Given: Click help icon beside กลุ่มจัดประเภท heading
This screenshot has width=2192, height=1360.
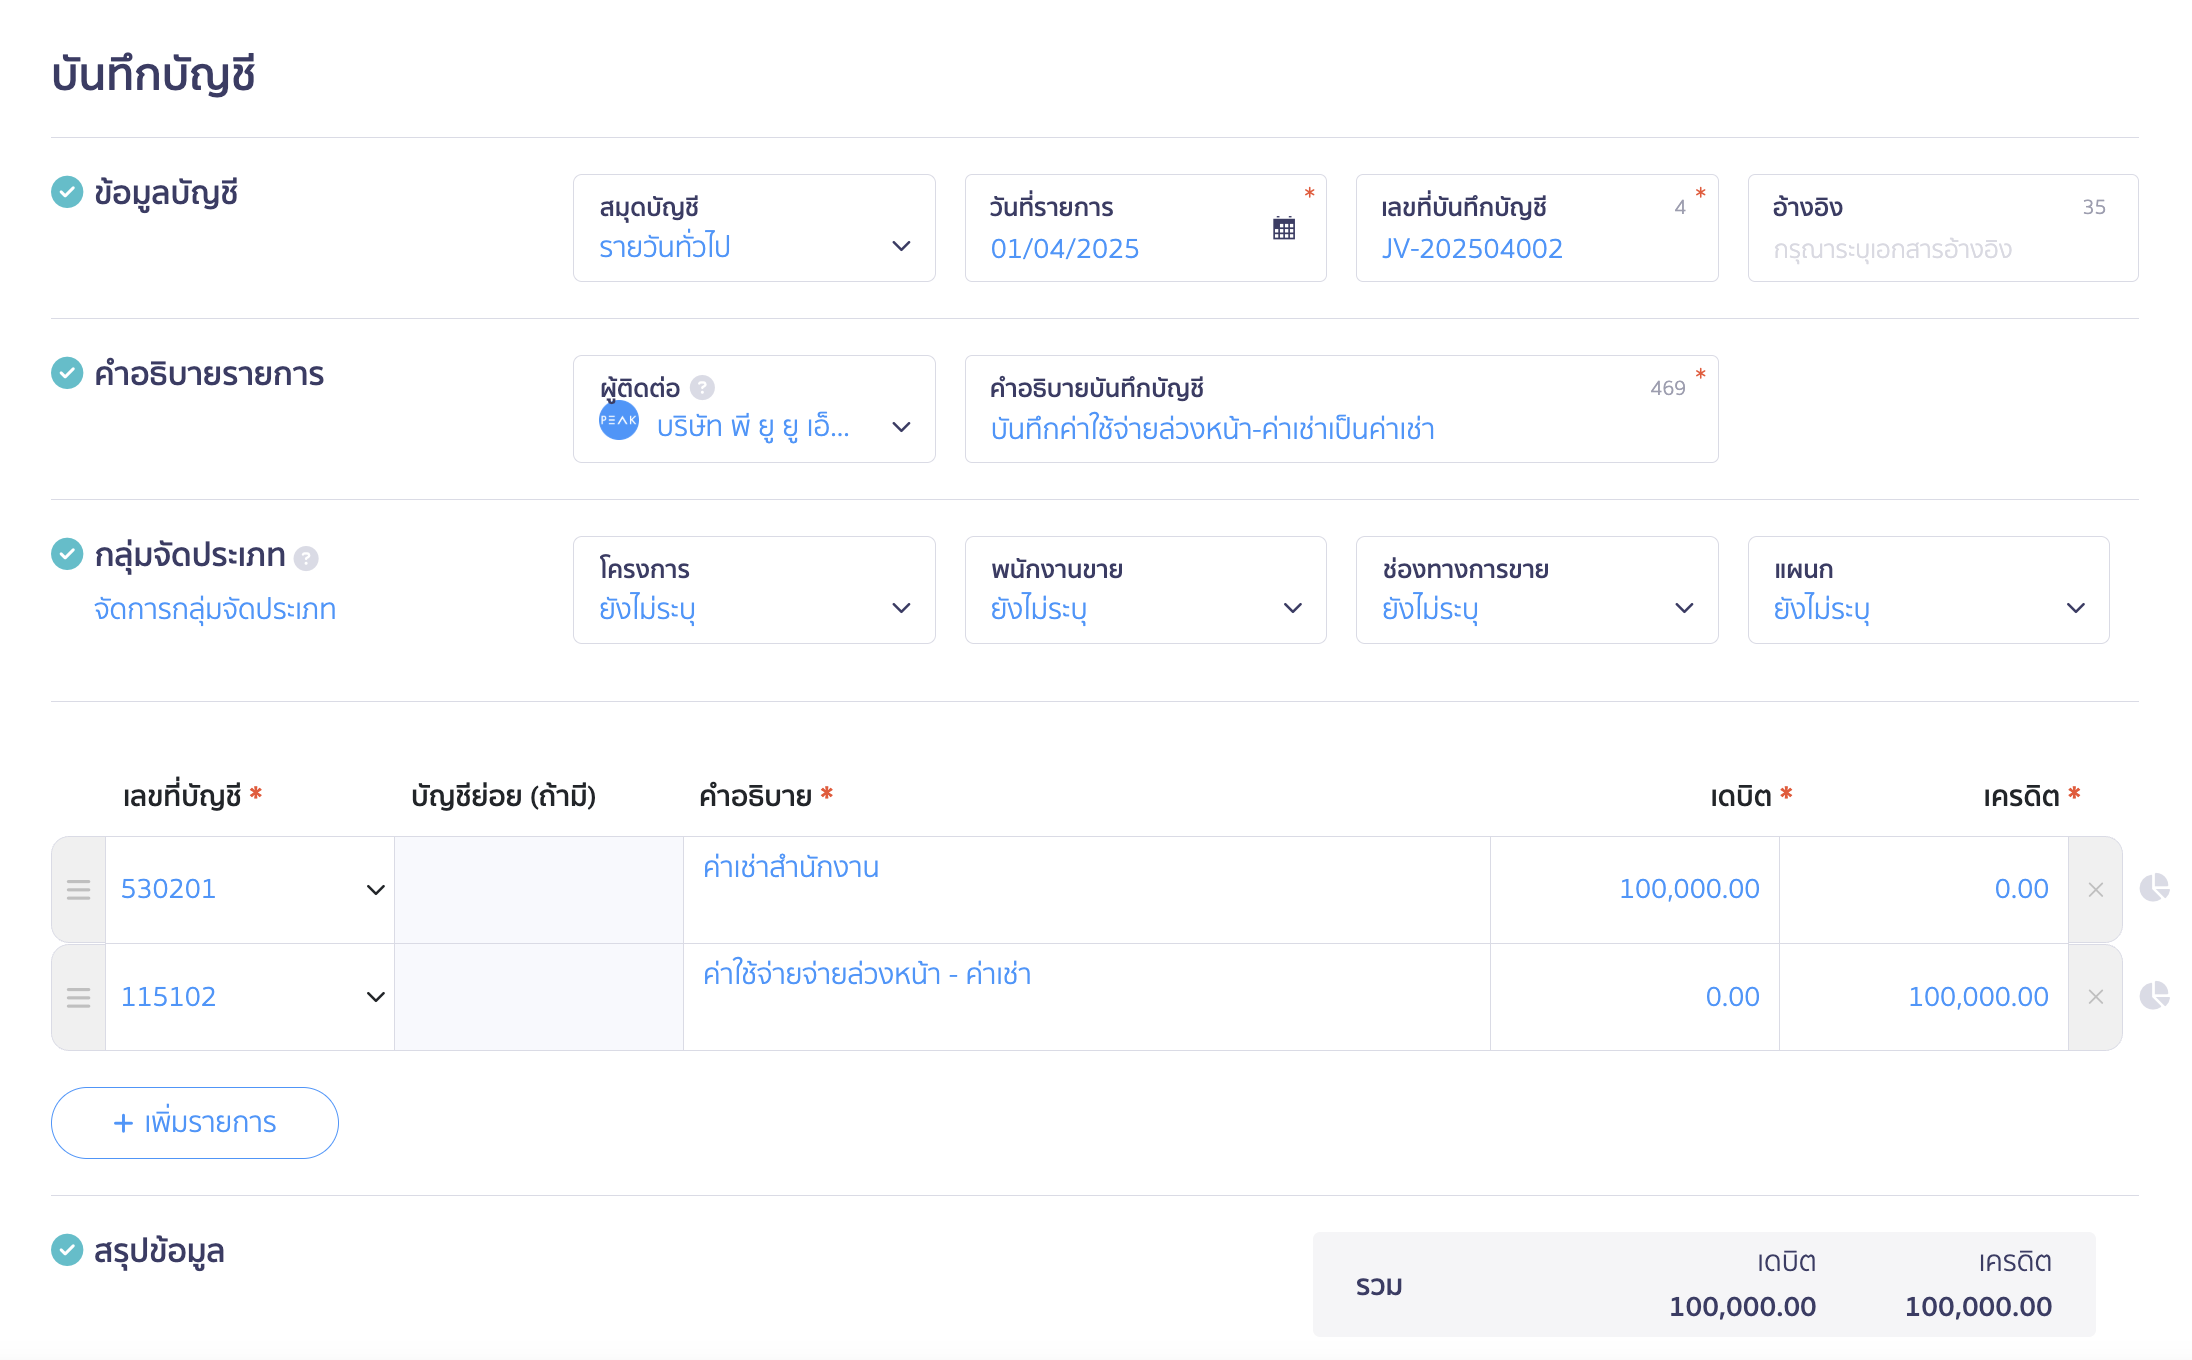Looking at the screenshot, I should click(307, 558).
